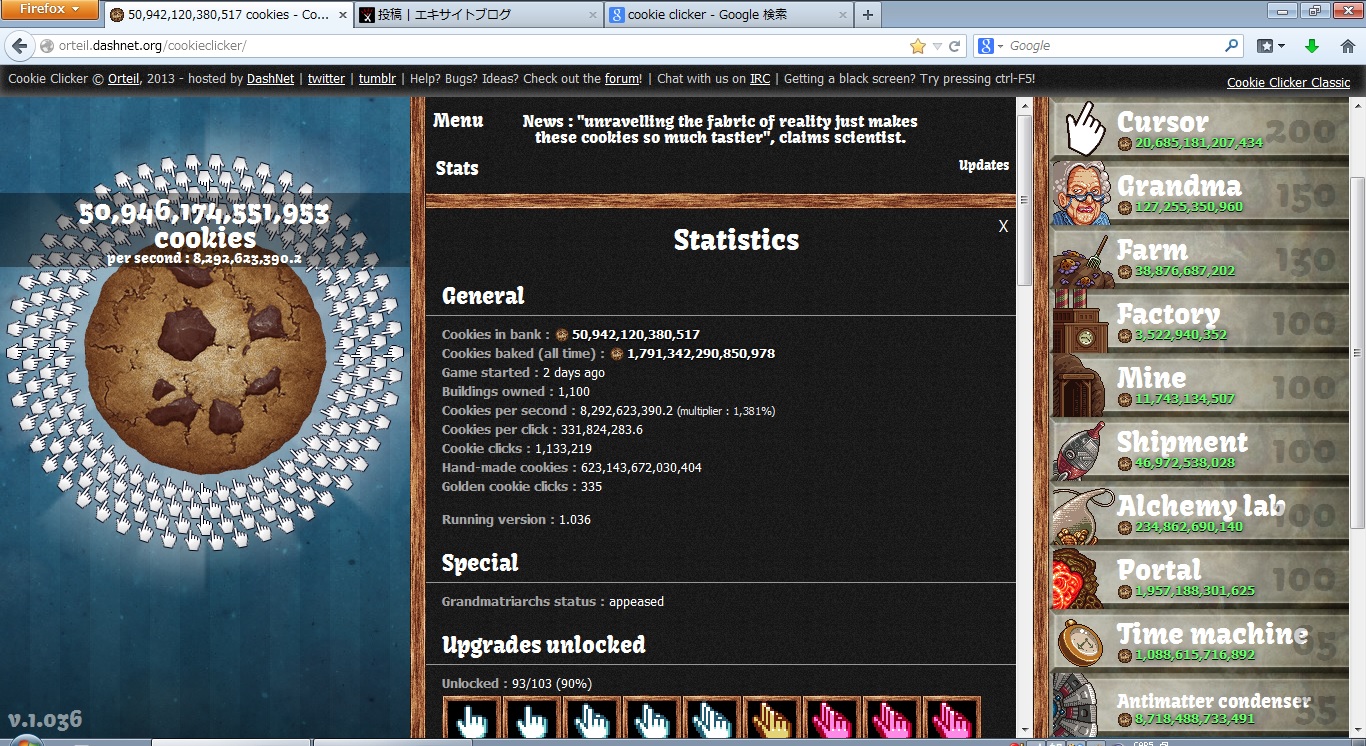Click 'Grandmatriarchs status : appeased' line
This screenshot has height=746, width=1366.
point(553,602)
